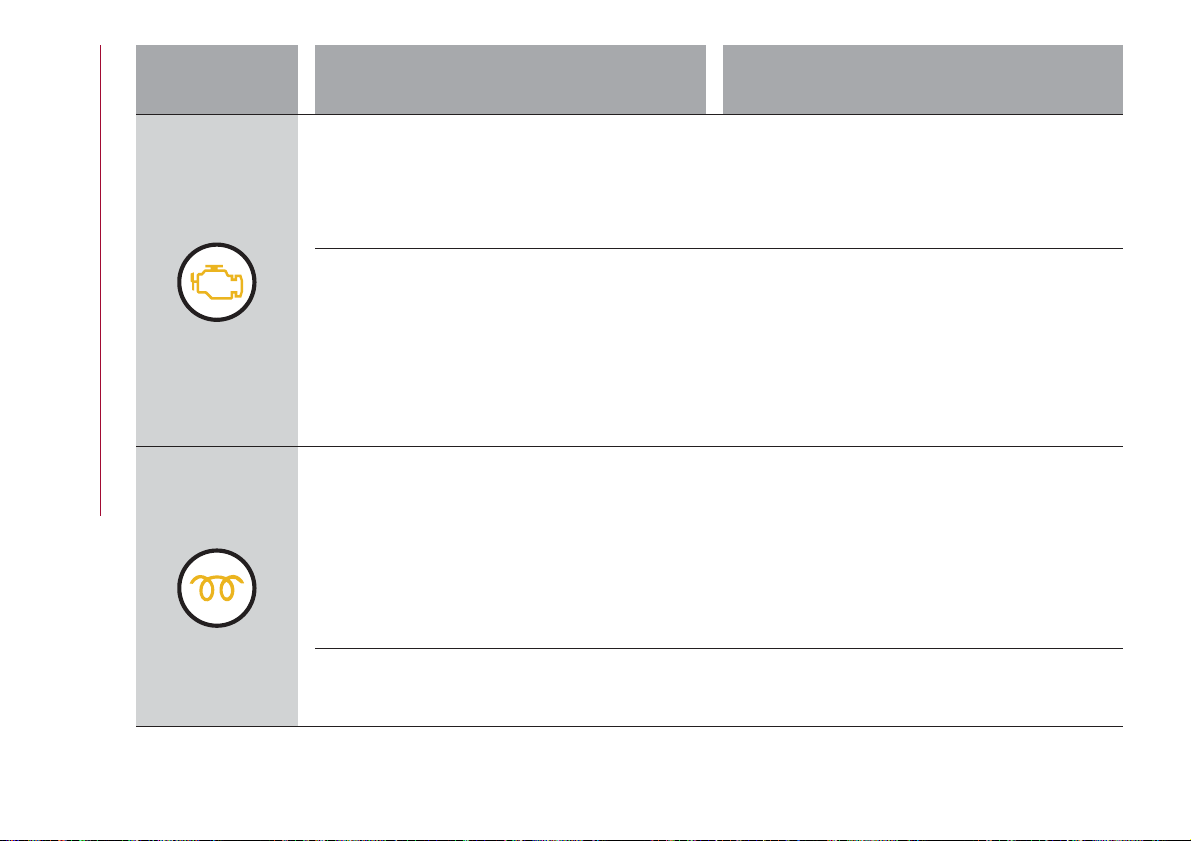
Task: Click the divider line inside engine warning row
Action: 719,248
